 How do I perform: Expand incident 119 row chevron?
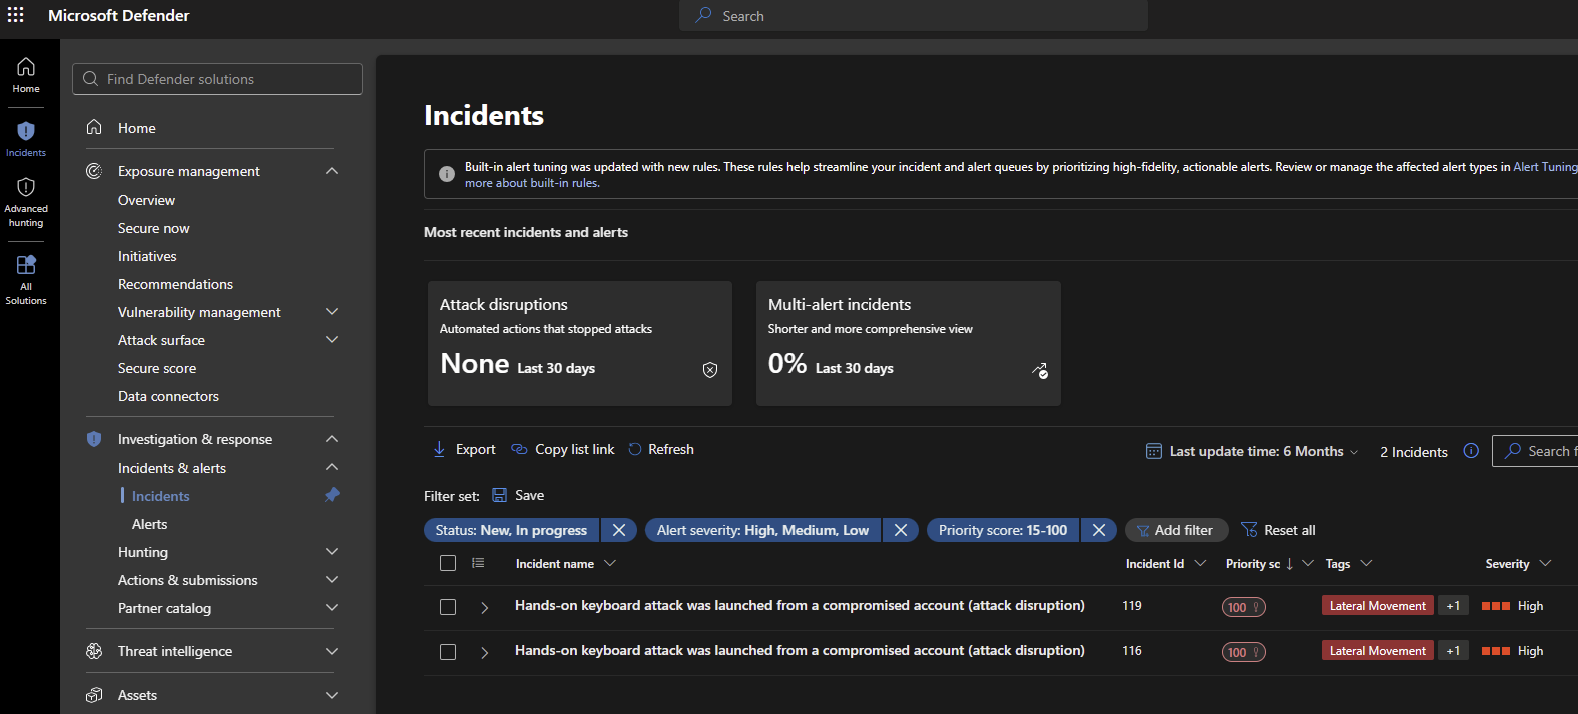[485, 608]
